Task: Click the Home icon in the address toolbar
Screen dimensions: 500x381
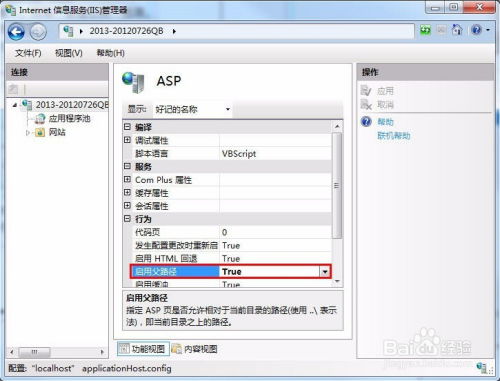Action: [457, 30]
